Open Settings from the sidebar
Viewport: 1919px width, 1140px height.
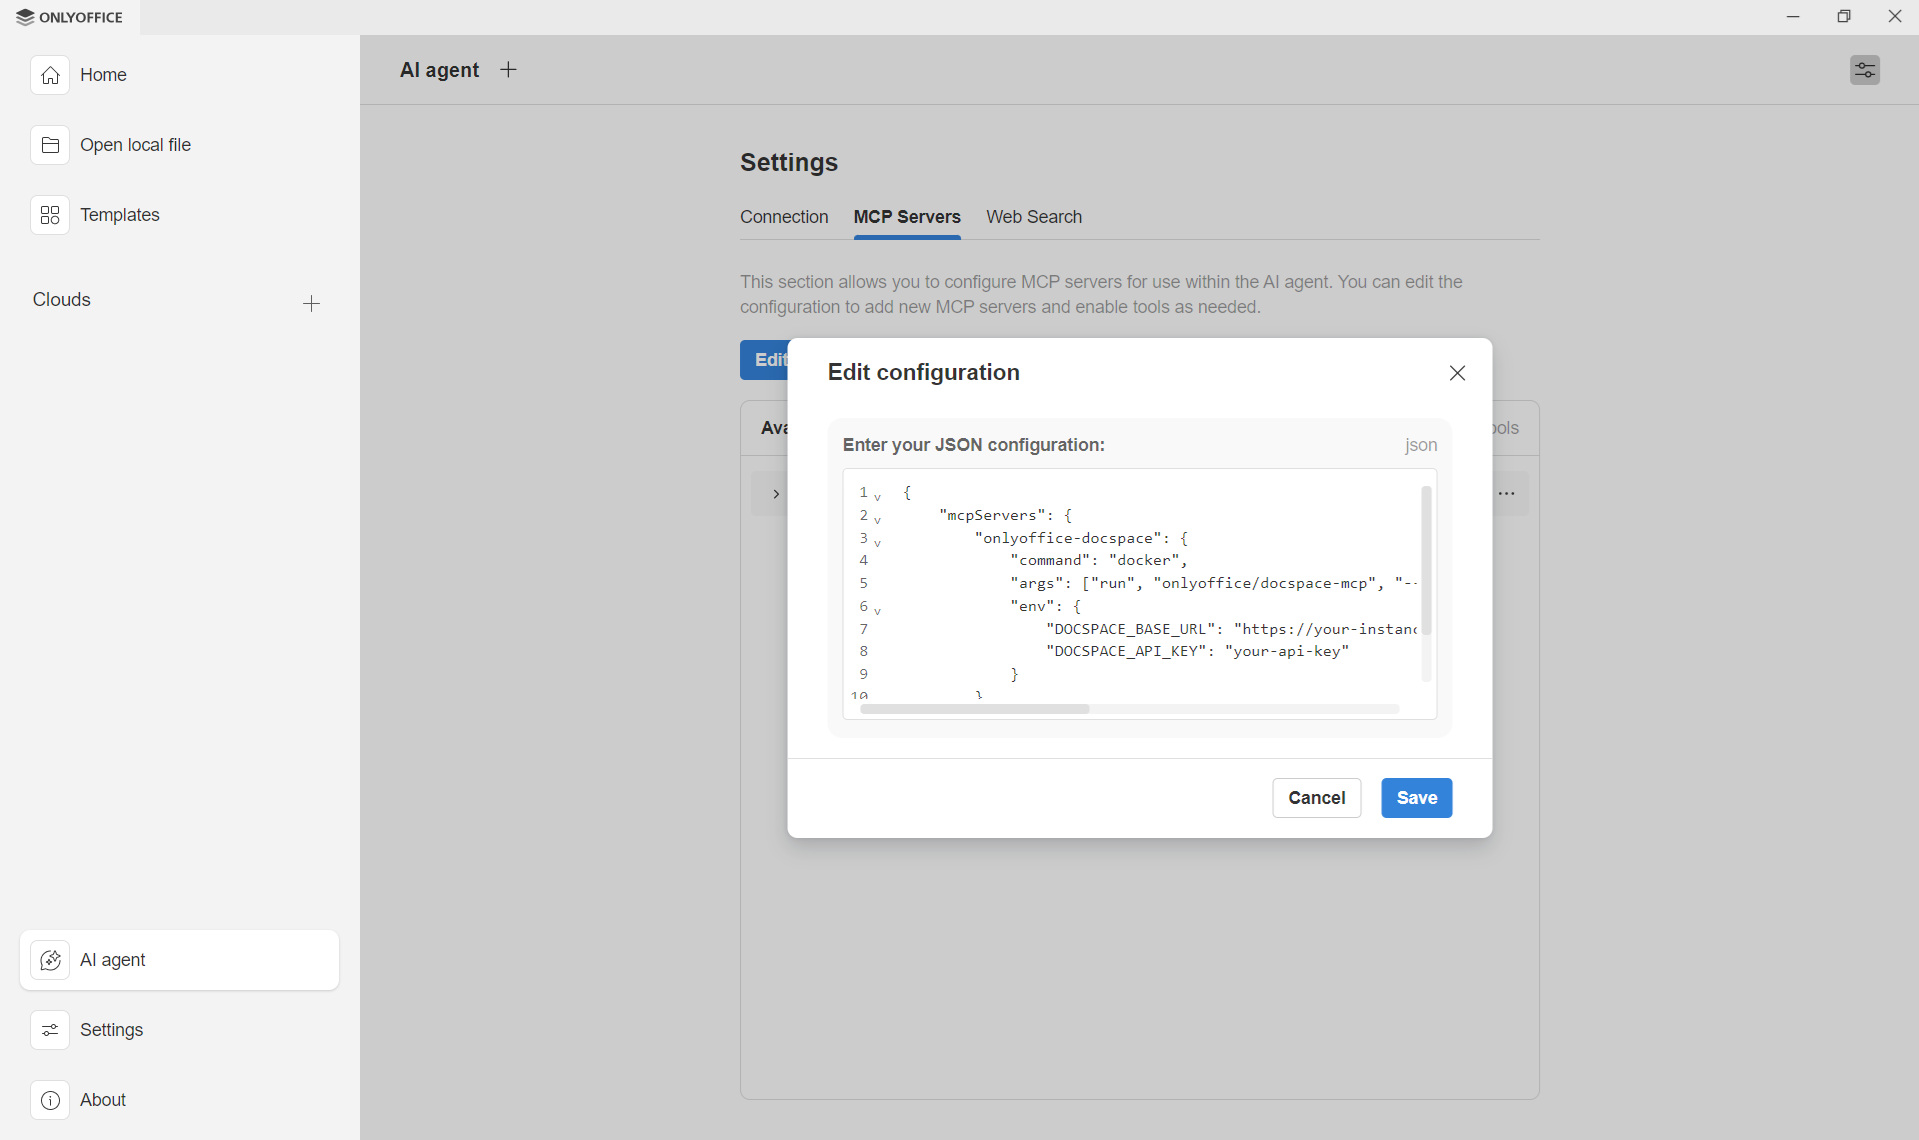tap(112, 1030)
